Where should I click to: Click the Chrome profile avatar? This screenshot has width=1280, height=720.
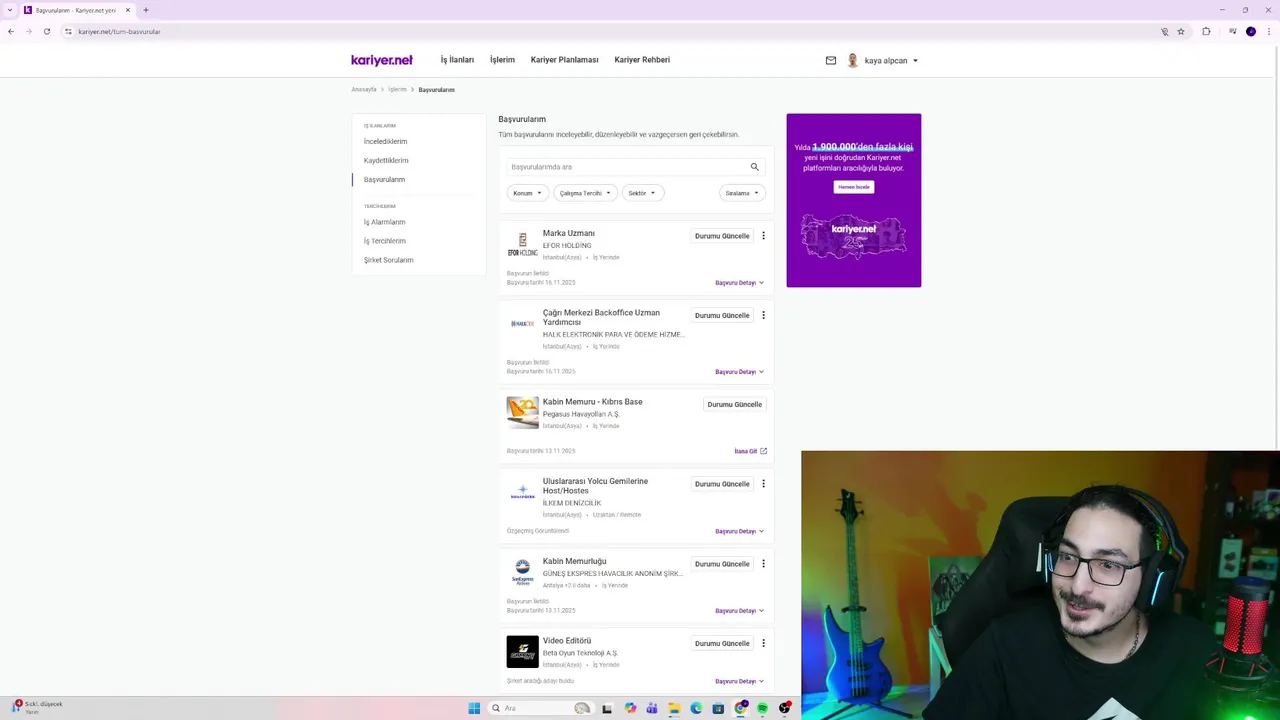coord(1251,31)
